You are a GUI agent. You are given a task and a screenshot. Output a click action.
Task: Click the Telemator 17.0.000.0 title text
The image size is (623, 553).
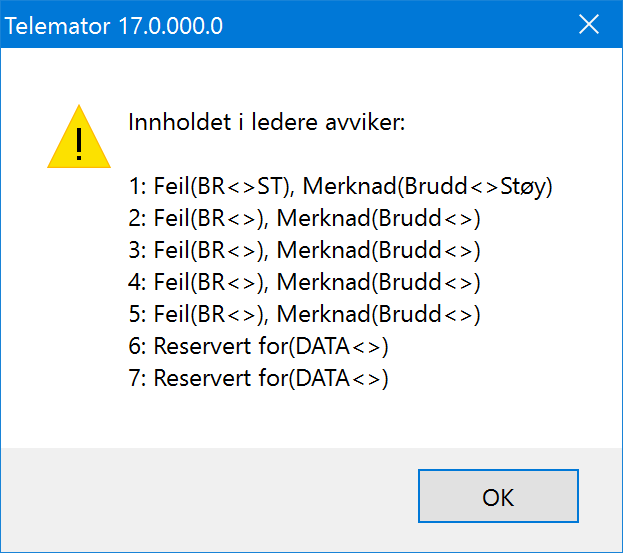click(x=114, y=26)
